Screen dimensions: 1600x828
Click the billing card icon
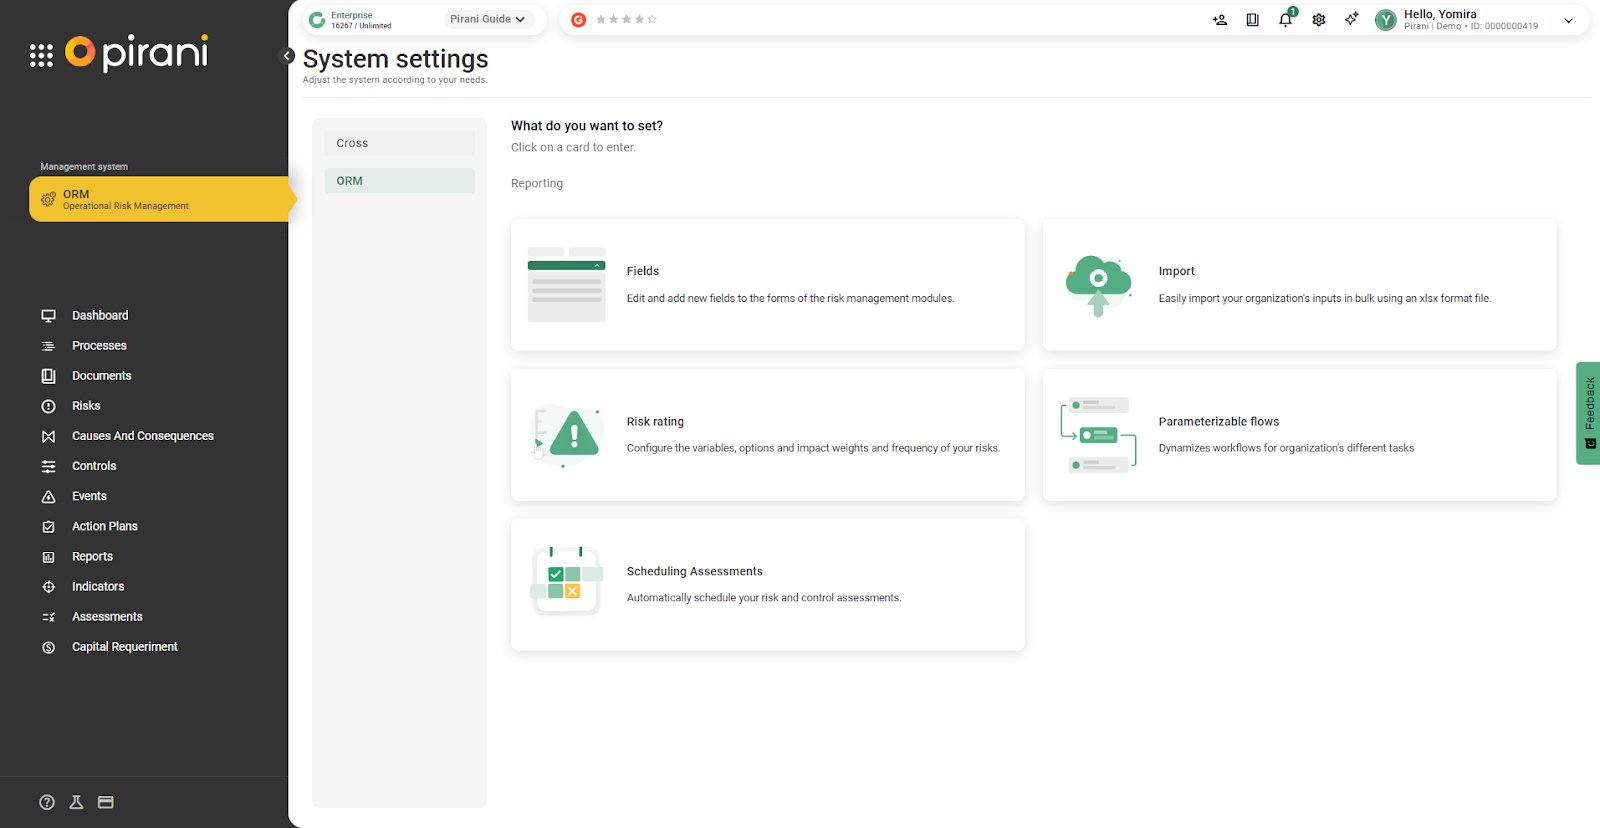coord(106,802)
